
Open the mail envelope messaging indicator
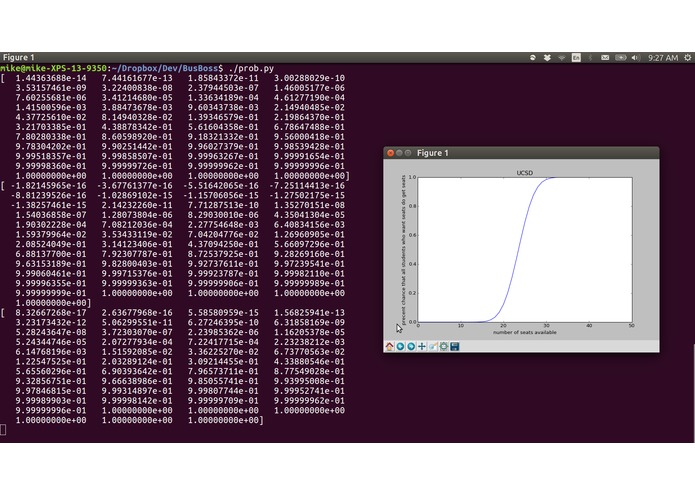[x=605, y=58]
